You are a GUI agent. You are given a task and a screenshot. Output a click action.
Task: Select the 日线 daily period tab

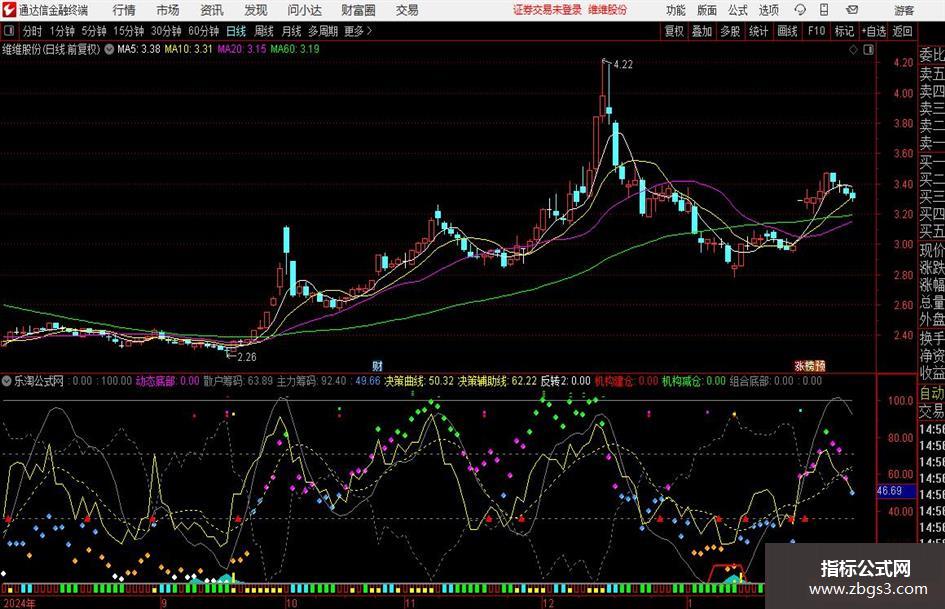236,31
